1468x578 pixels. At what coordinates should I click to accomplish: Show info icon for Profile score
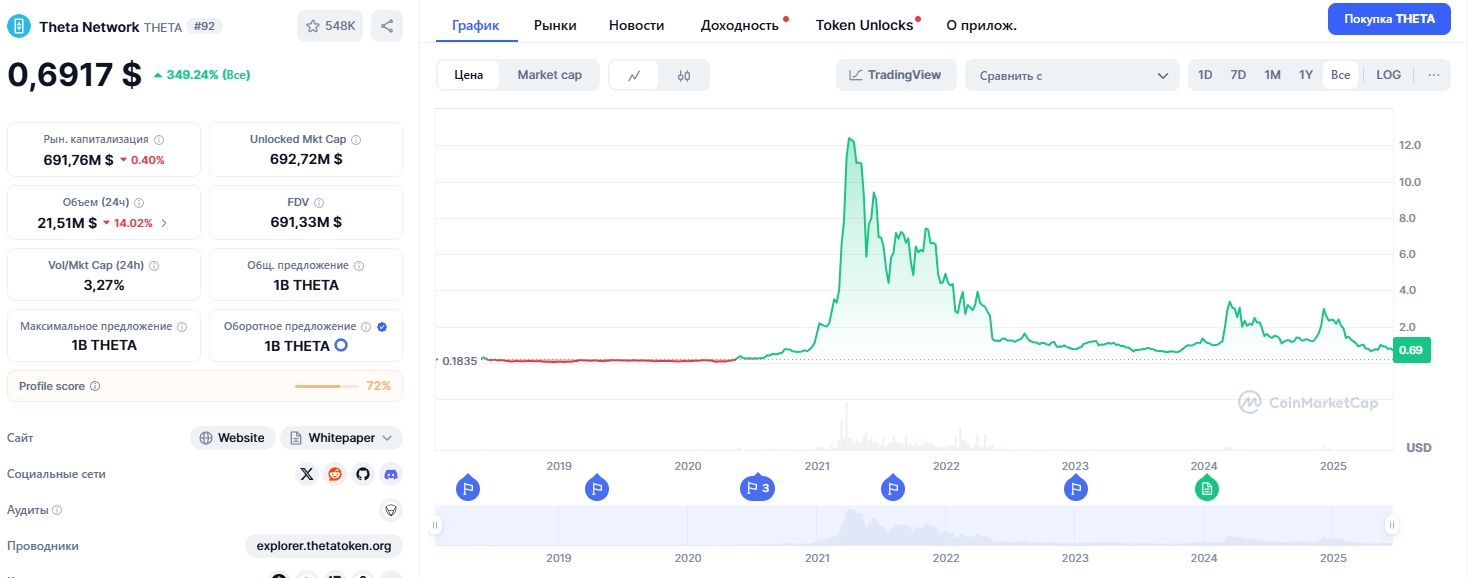point(95,386)
